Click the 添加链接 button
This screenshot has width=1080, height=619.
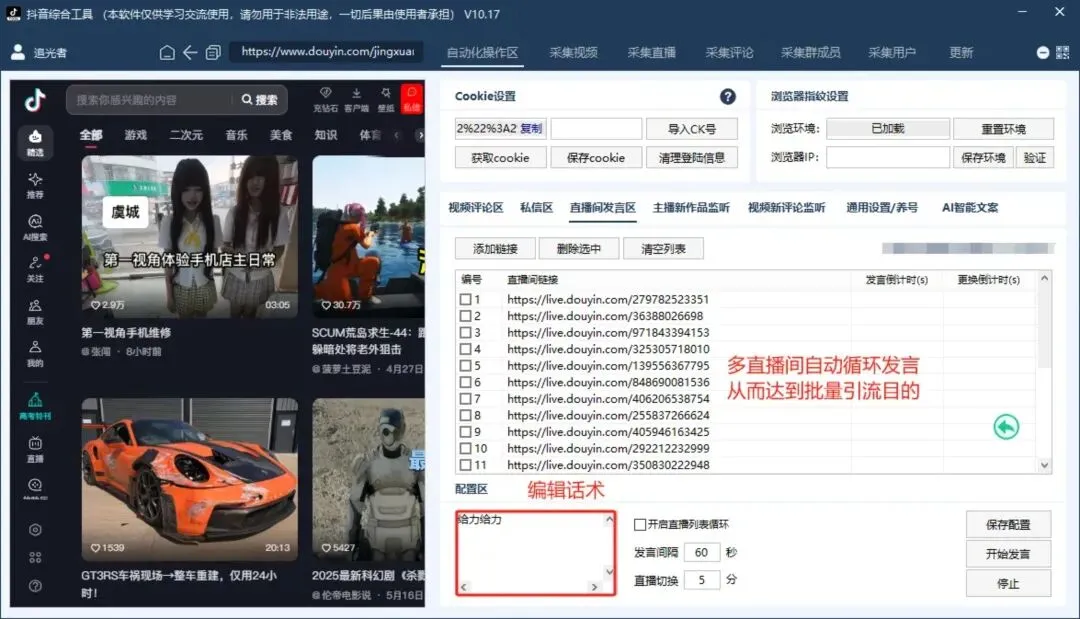(495, 249)
